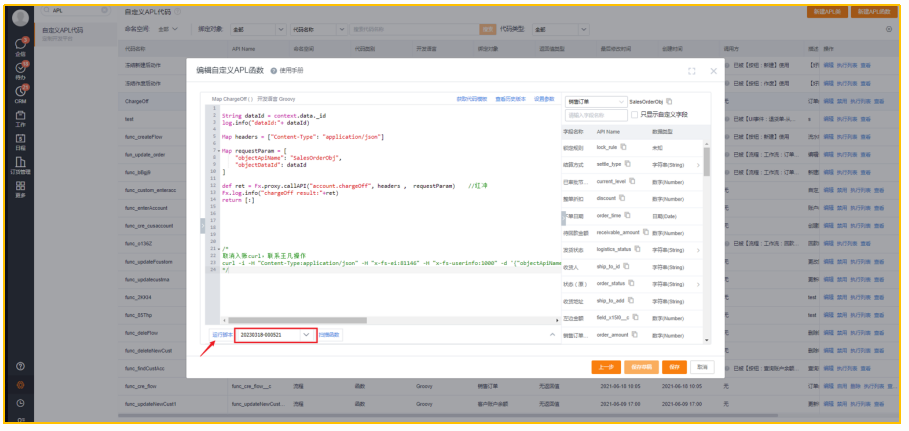The image size is (909, 431).
Task: Click the clock history icon in sidebar bottom
Action: [x=20, y=403]
